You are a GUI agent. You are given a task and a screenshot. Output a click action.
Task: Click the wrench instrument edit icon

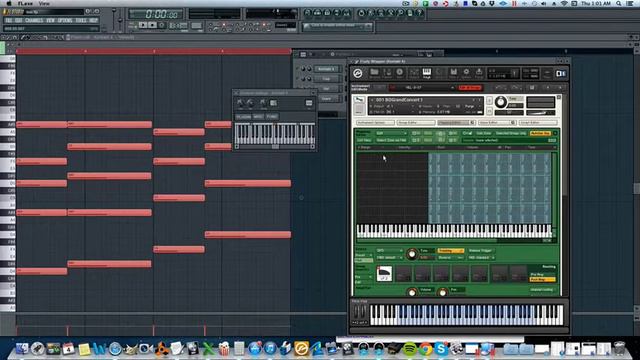click(x=359, y=100)
